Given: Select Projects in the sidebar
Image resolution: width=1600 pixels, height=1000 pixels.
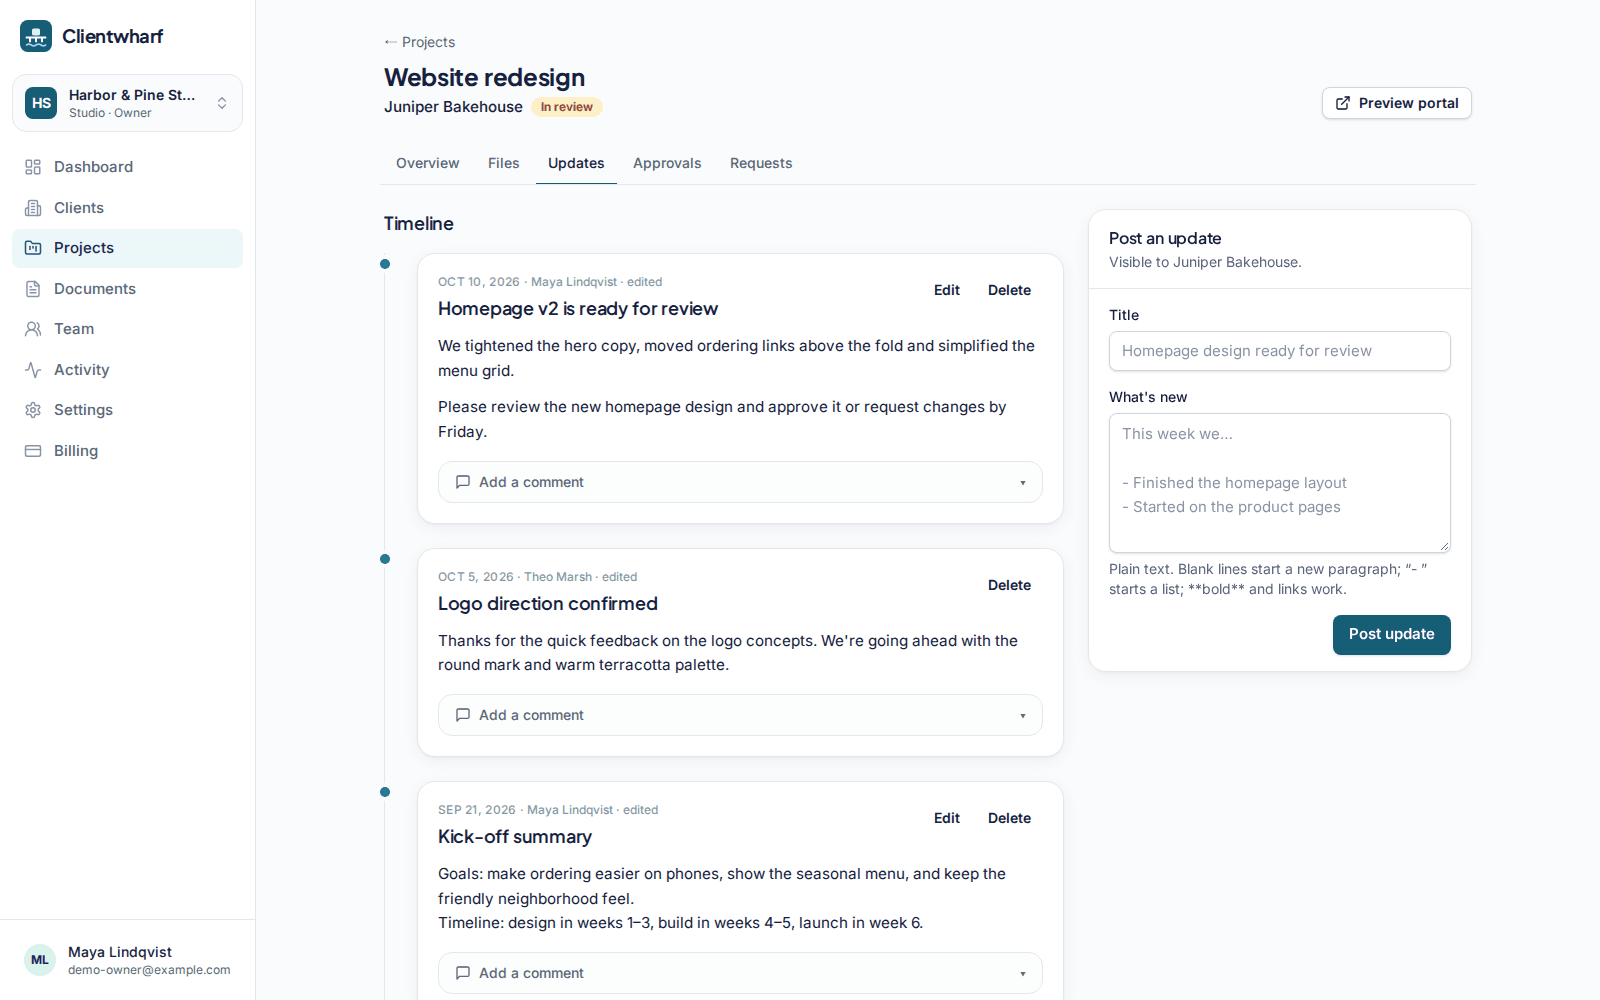Looking at the screenshot, I should point(127,248).
